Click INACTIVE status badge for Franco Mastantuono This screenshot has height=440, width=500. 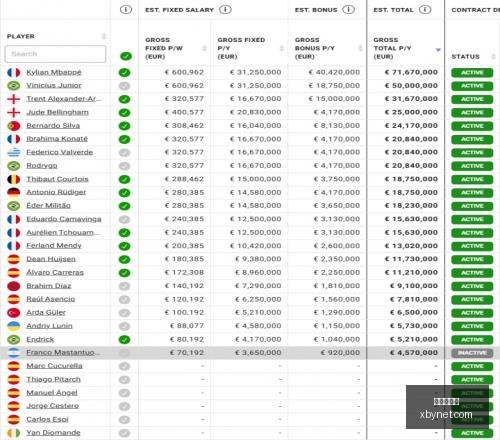click(x=472, y=353)
